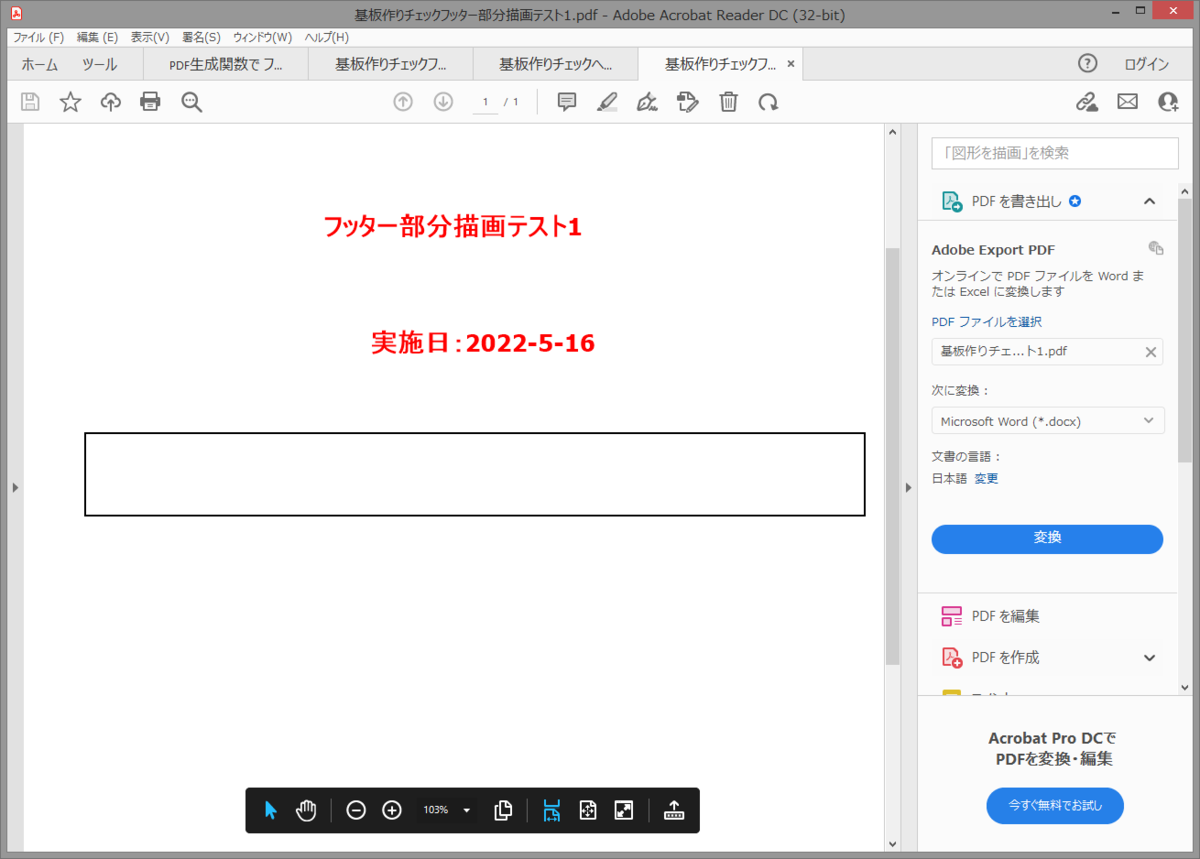Viewport: 1200px width, 859px height.
Task: Close the active document tab
Action: [791, 64]
